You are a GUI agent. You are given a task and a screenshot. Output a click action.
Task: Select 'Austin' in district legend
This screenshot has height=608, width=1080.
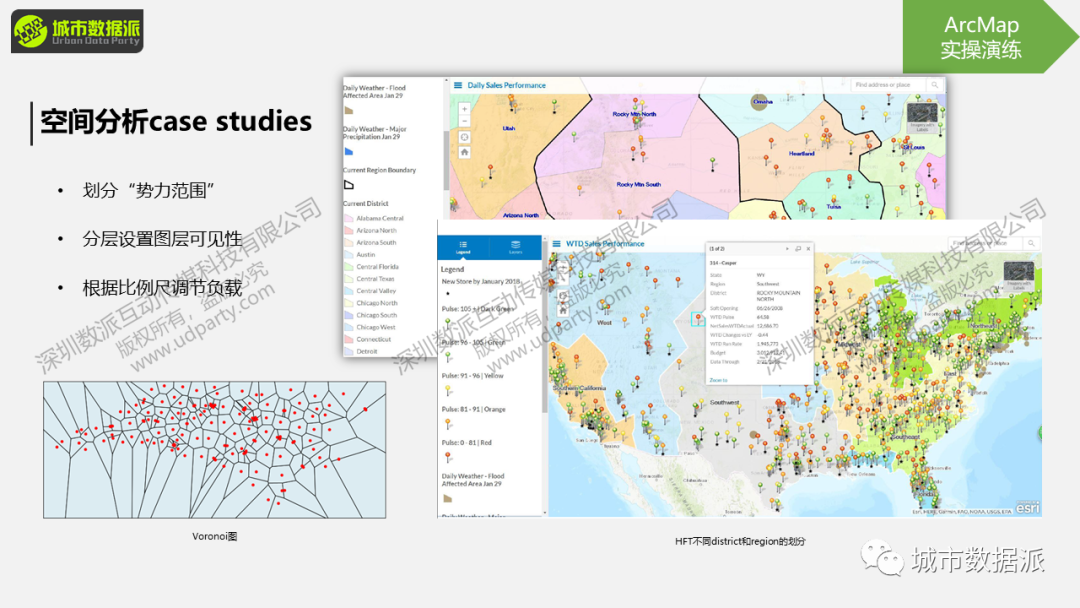pyautogui.click(x=366, y=255)
